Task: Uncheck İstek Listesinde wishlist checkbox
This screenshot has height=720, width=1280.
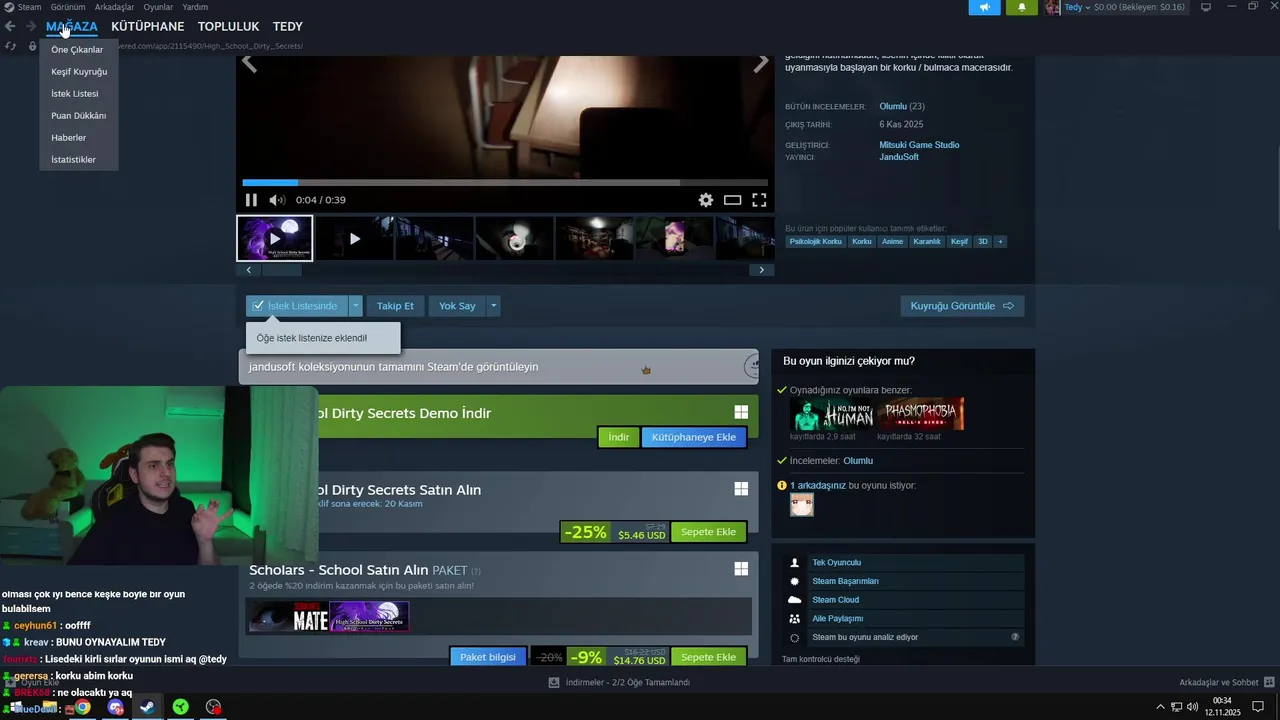Action: [x=258, y=306]
